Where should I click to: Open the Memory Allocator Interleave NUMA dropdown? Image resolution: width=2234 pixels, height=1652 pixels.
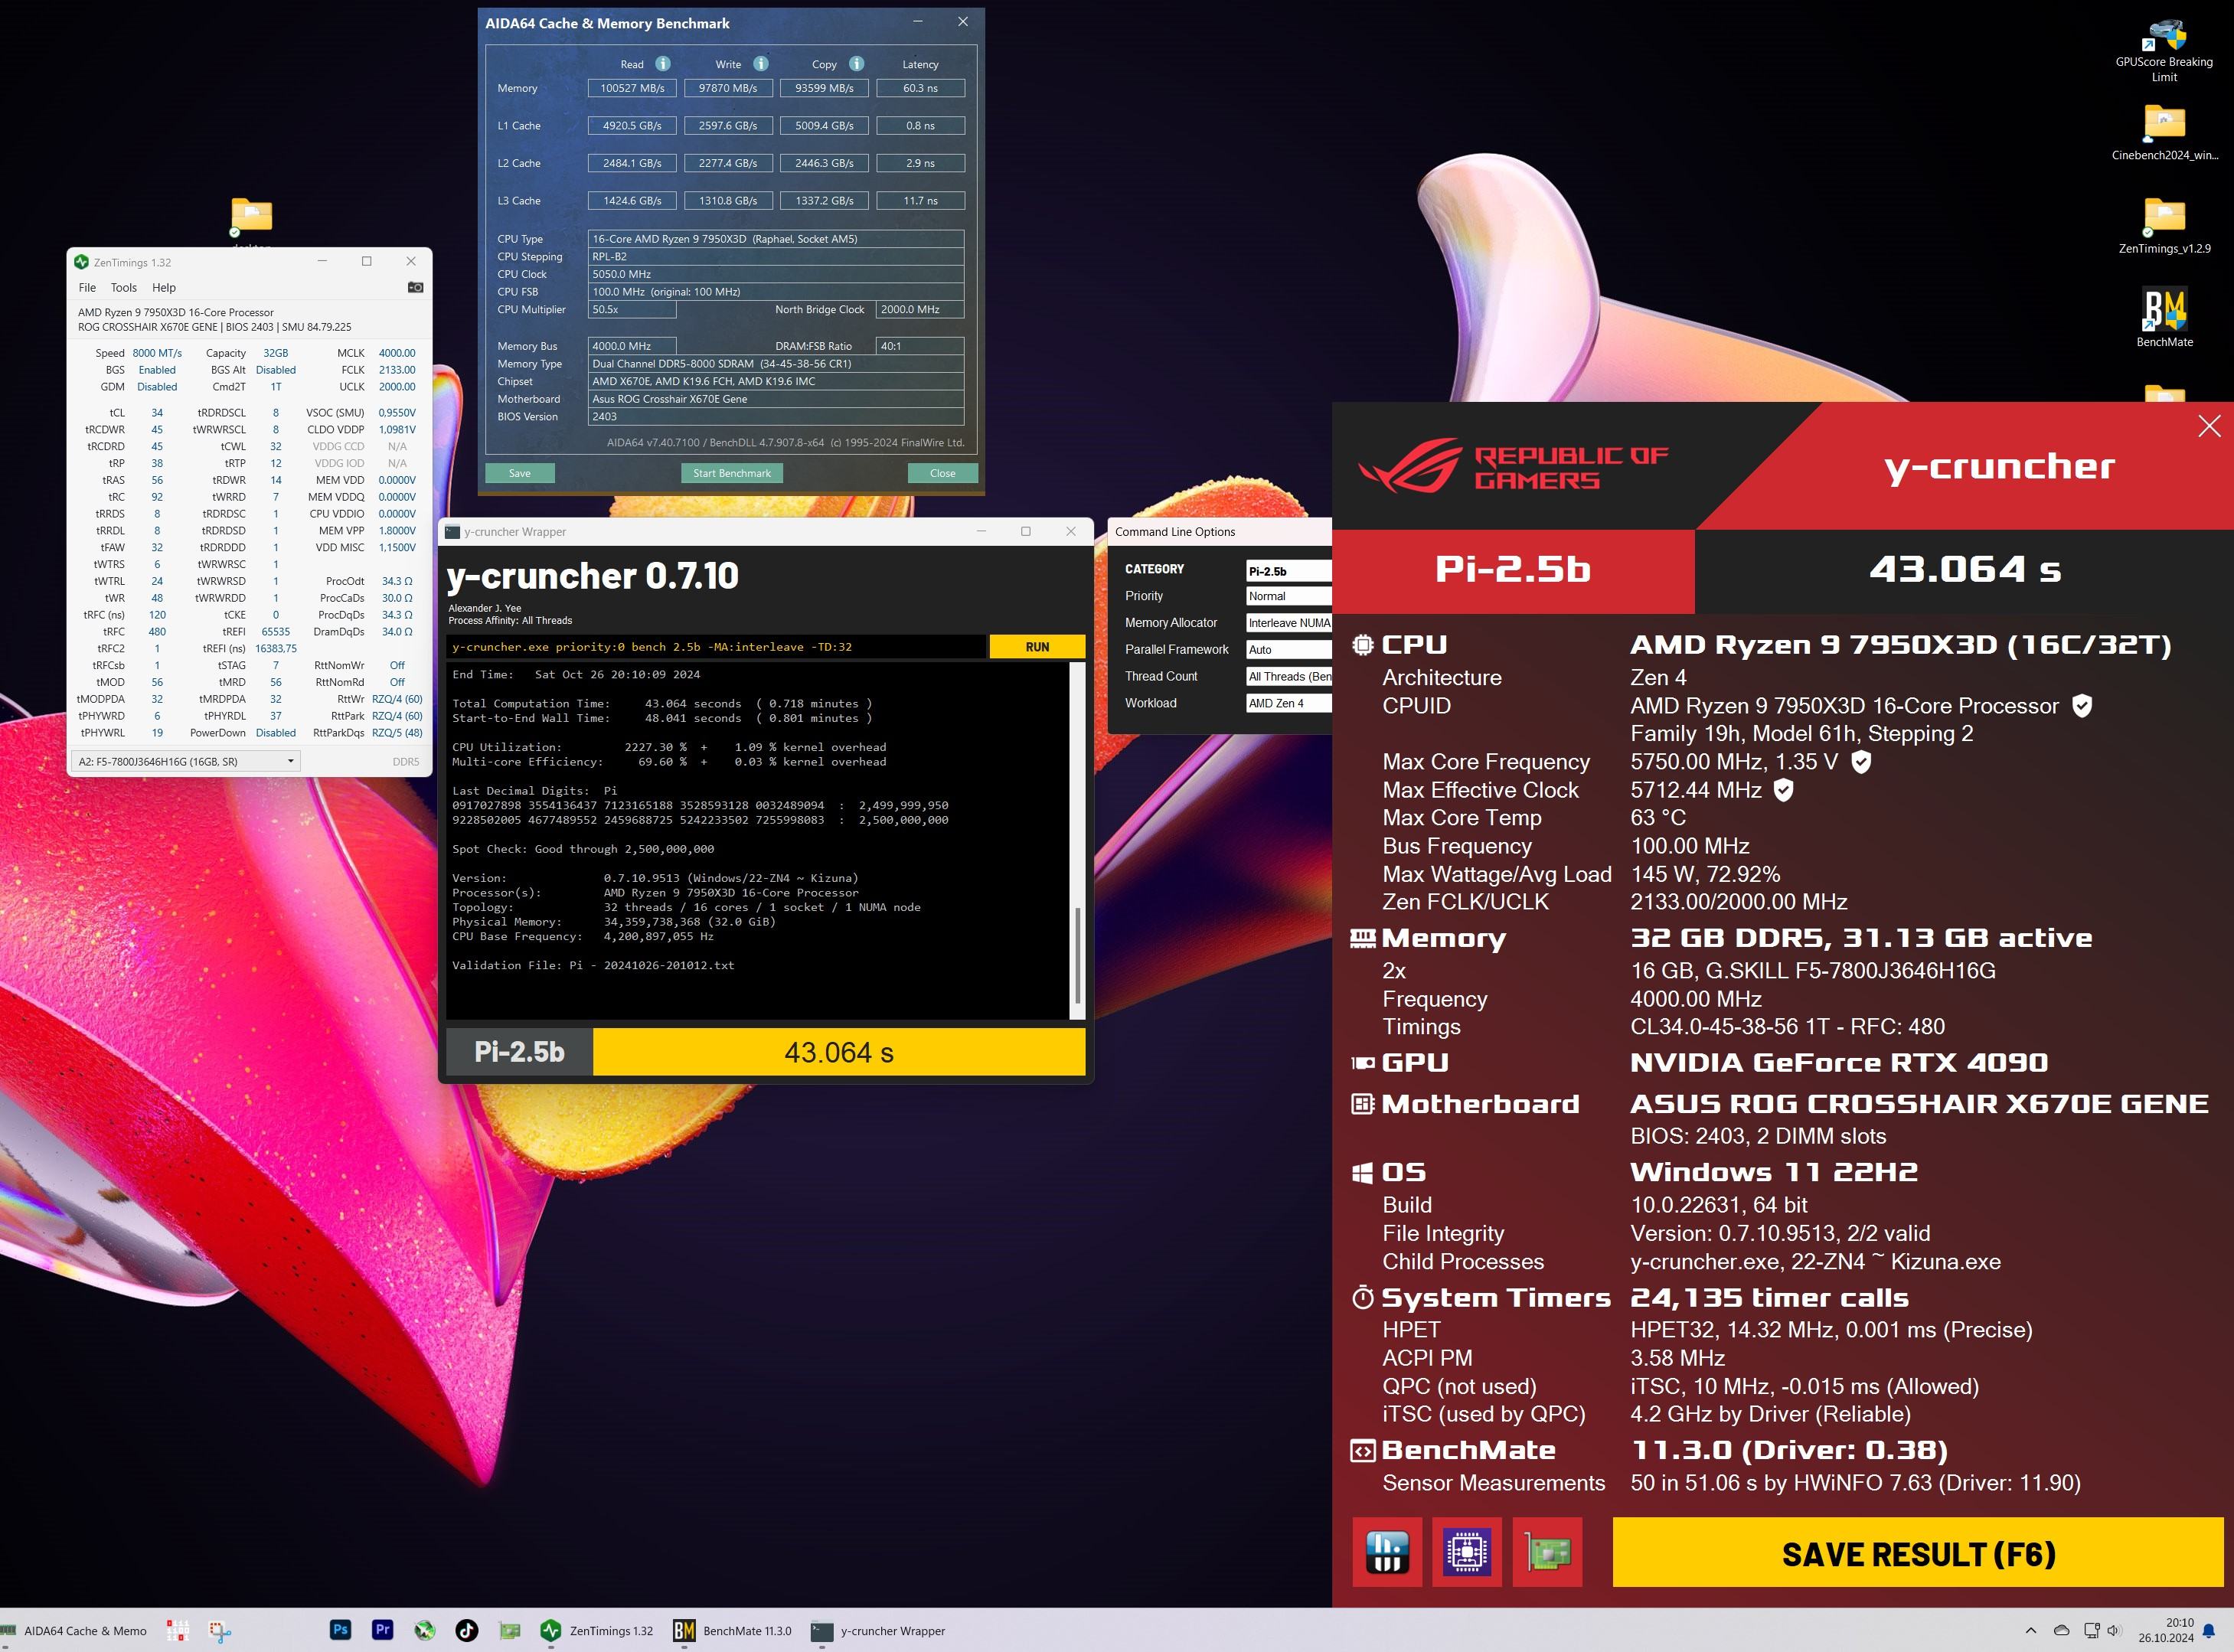(x=1288, y=623)
